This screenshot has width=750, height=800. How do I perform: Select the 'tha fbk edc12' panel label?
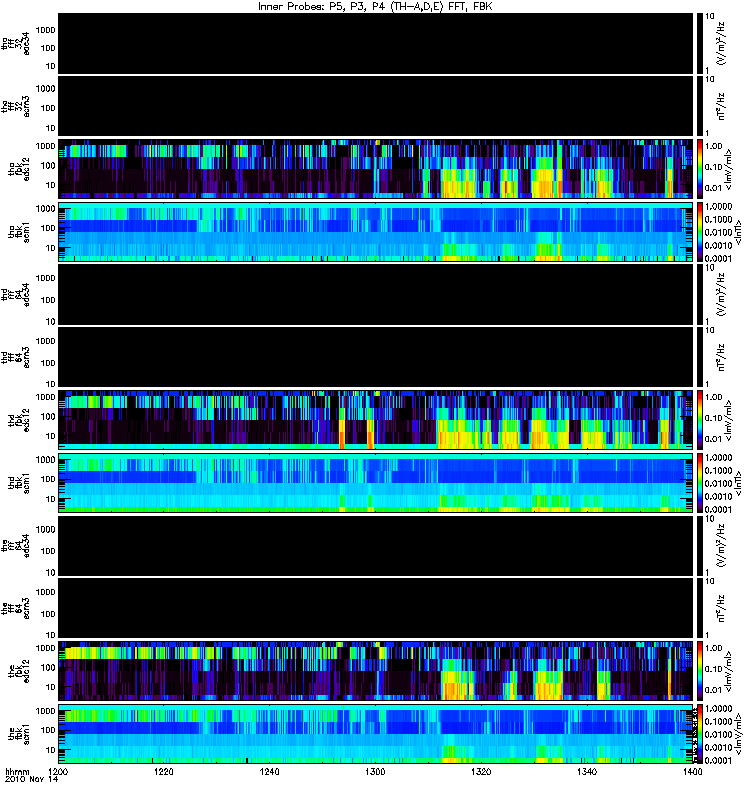[19, 169]
